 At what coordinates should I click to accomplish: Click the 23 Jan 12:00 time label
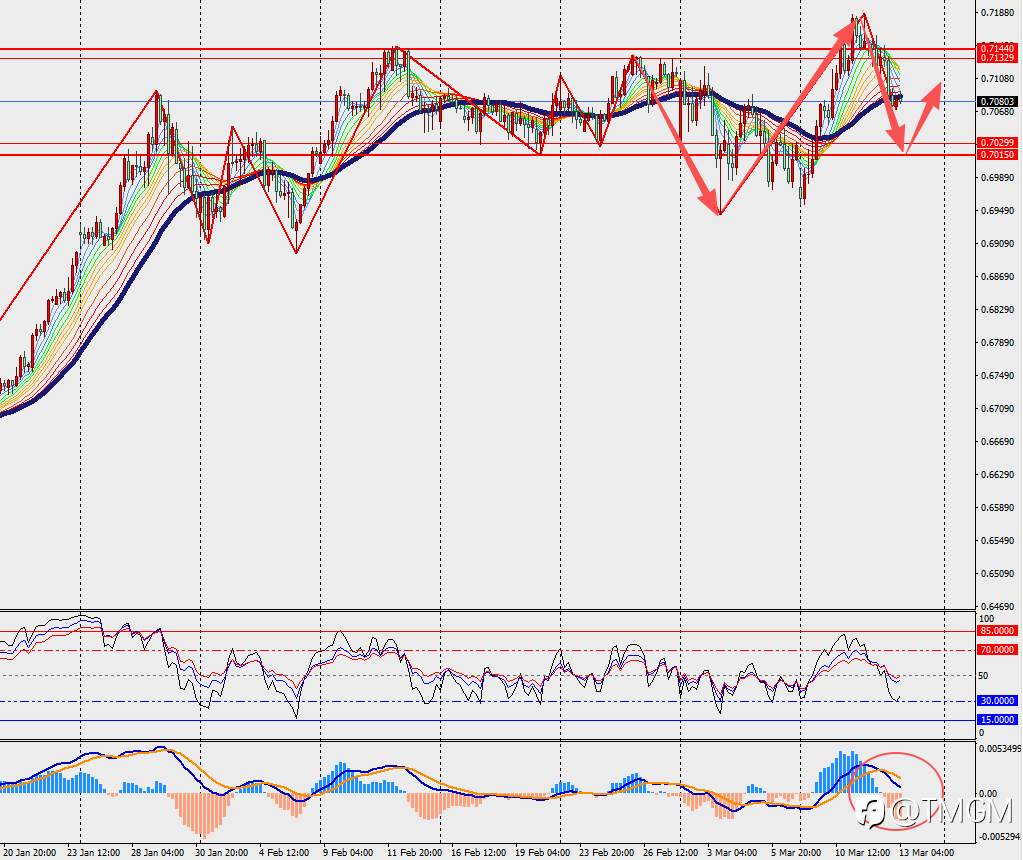coord(93,853)
